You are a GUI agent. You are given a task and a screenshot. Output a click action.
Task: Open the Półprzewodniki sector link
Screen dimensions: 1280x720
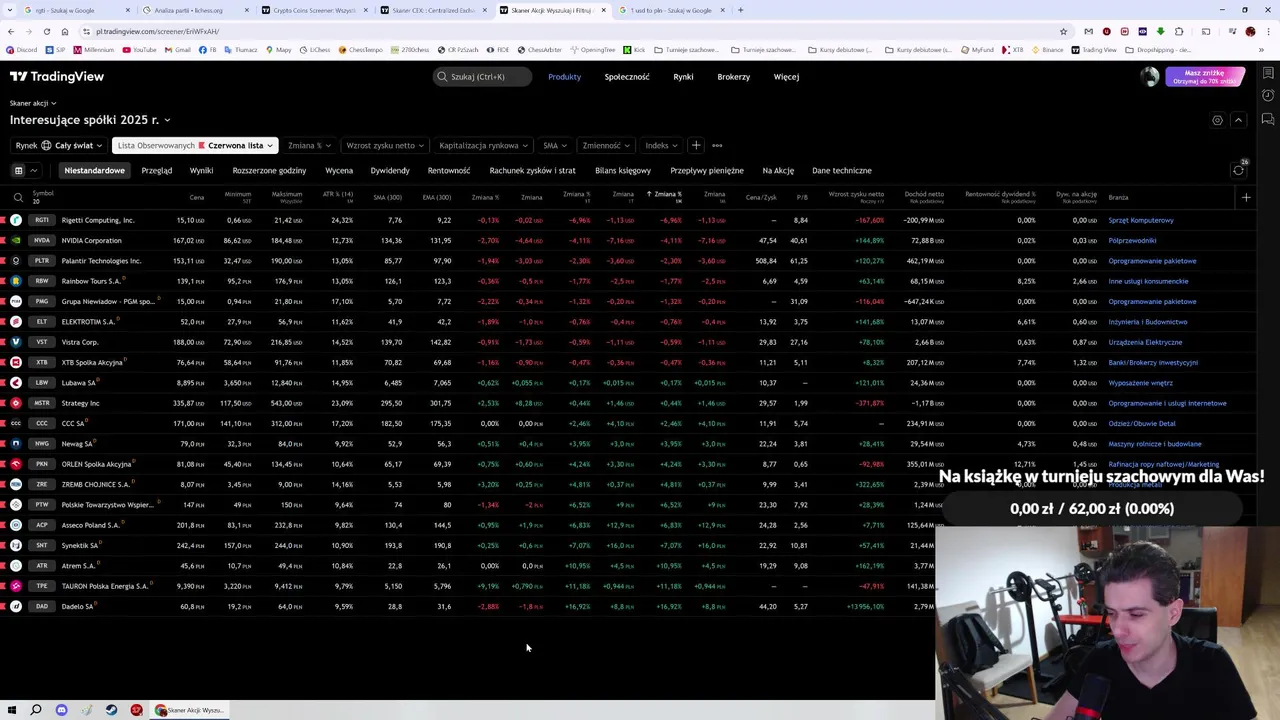coord(1132,240)
